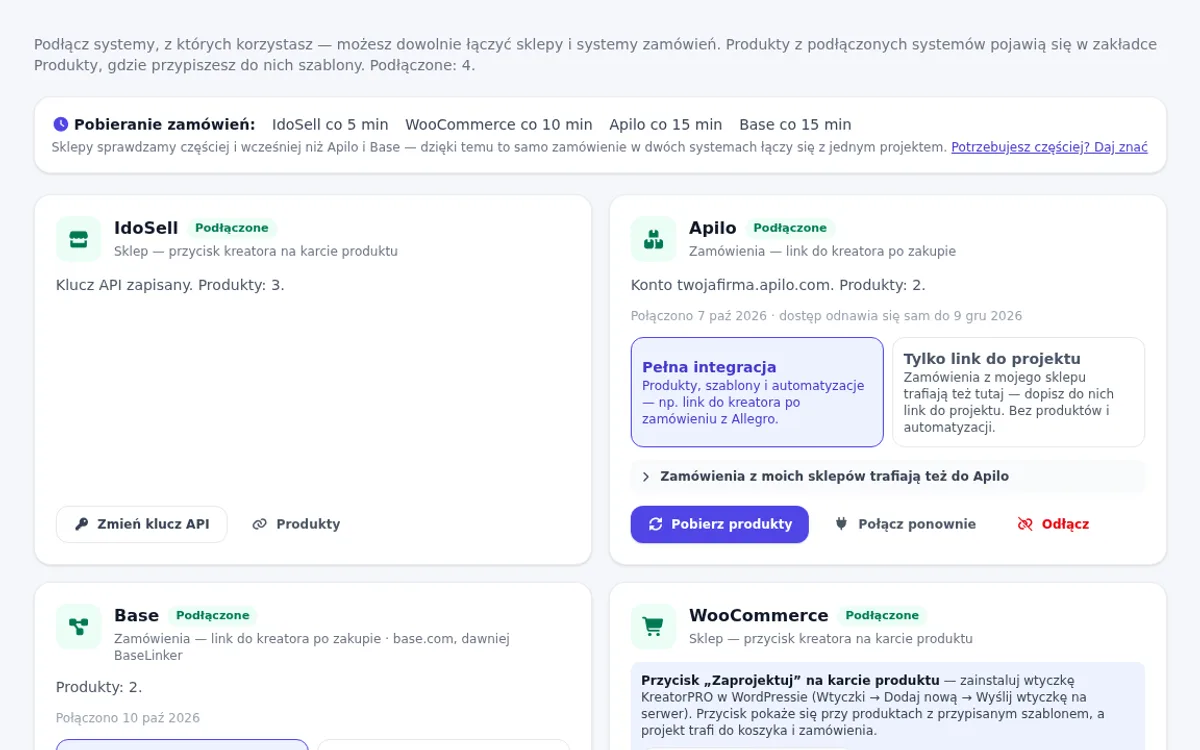Image resolution: width=1200 pixels, height=750 pixels.
Task: Click the Base card heading
Action: 136,615
